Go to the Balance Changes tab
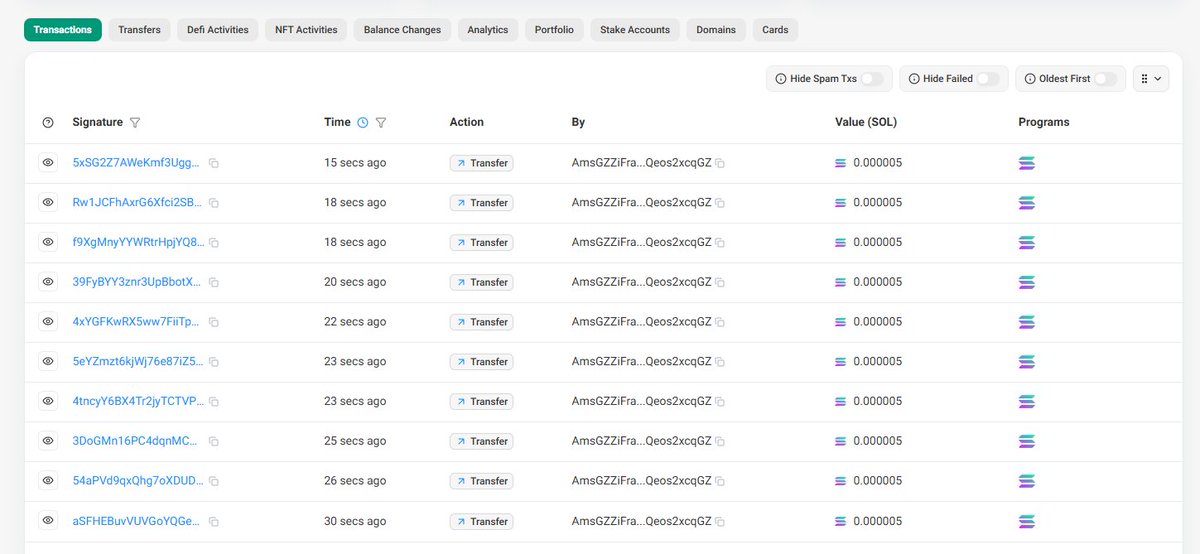 403,30
